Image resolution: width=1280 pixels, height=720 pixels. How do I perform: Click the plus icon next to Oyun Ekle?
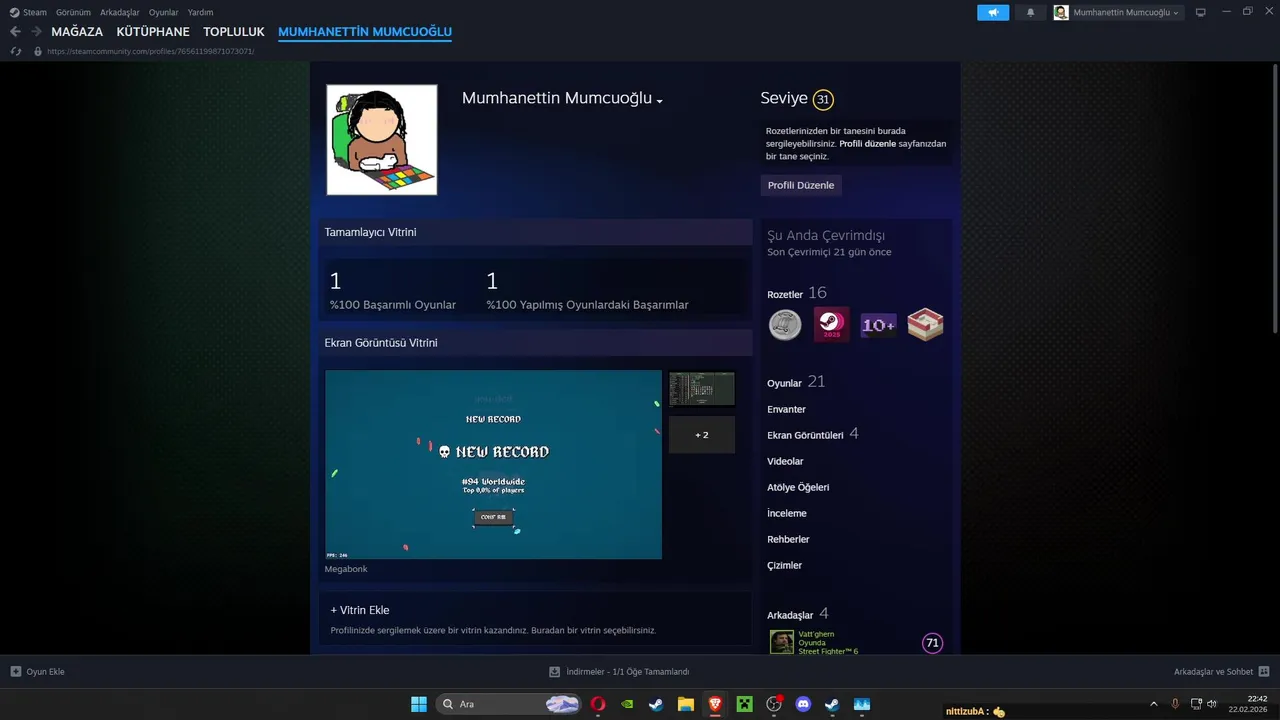[x=16, y=671]
